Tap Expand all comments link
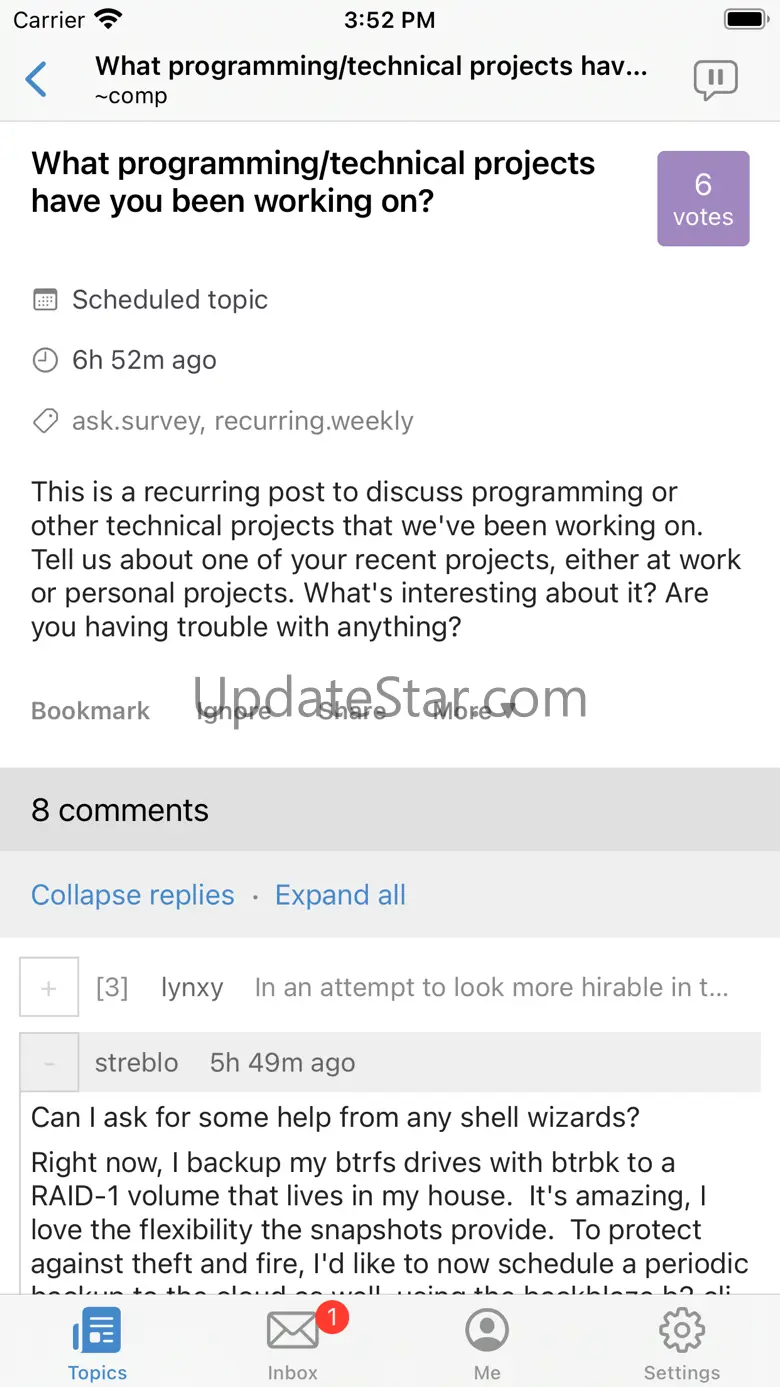Screen dimensions: 780x1387 [340, 895]
